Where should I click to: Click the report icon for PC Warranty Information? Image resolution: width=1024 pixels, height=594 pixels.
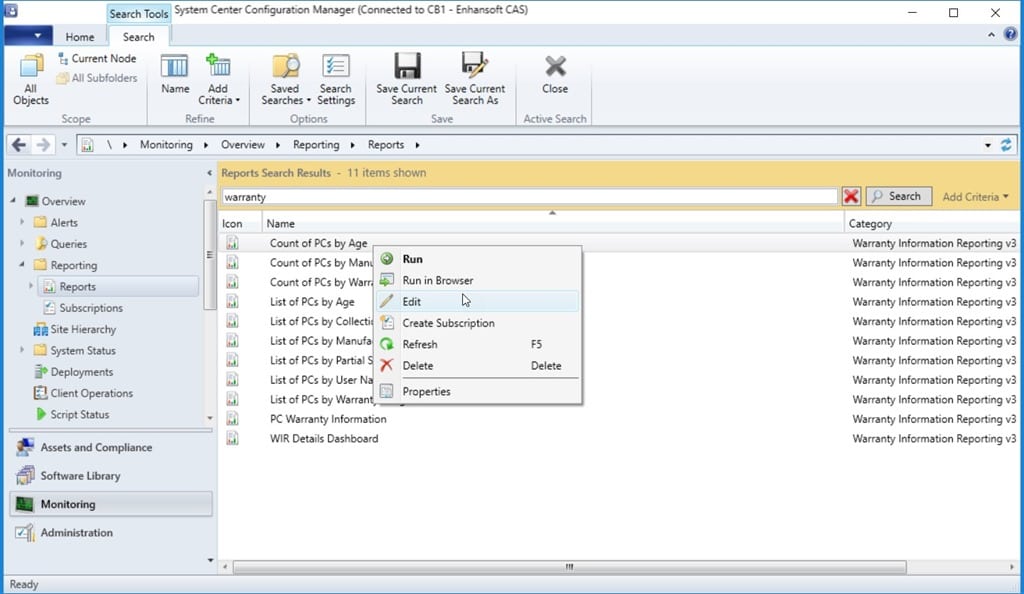[x=232, y=419]
